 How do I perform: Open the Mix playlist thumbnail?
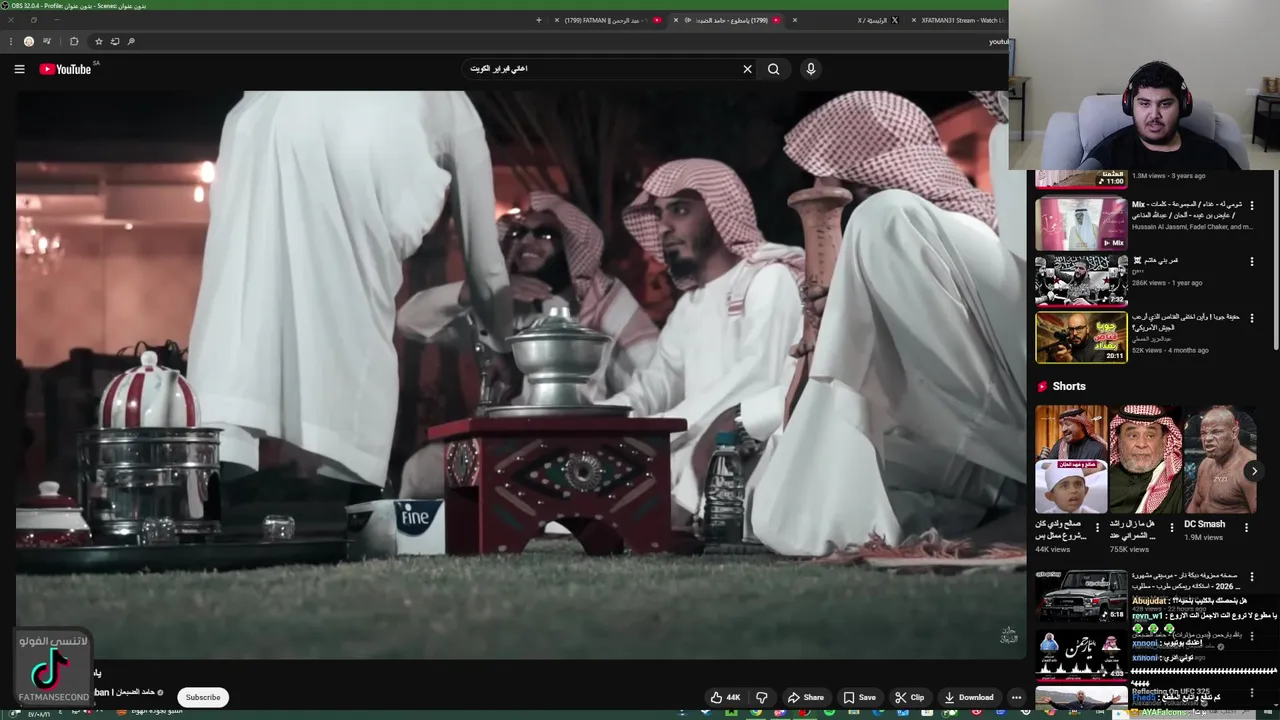[1081, 223]
